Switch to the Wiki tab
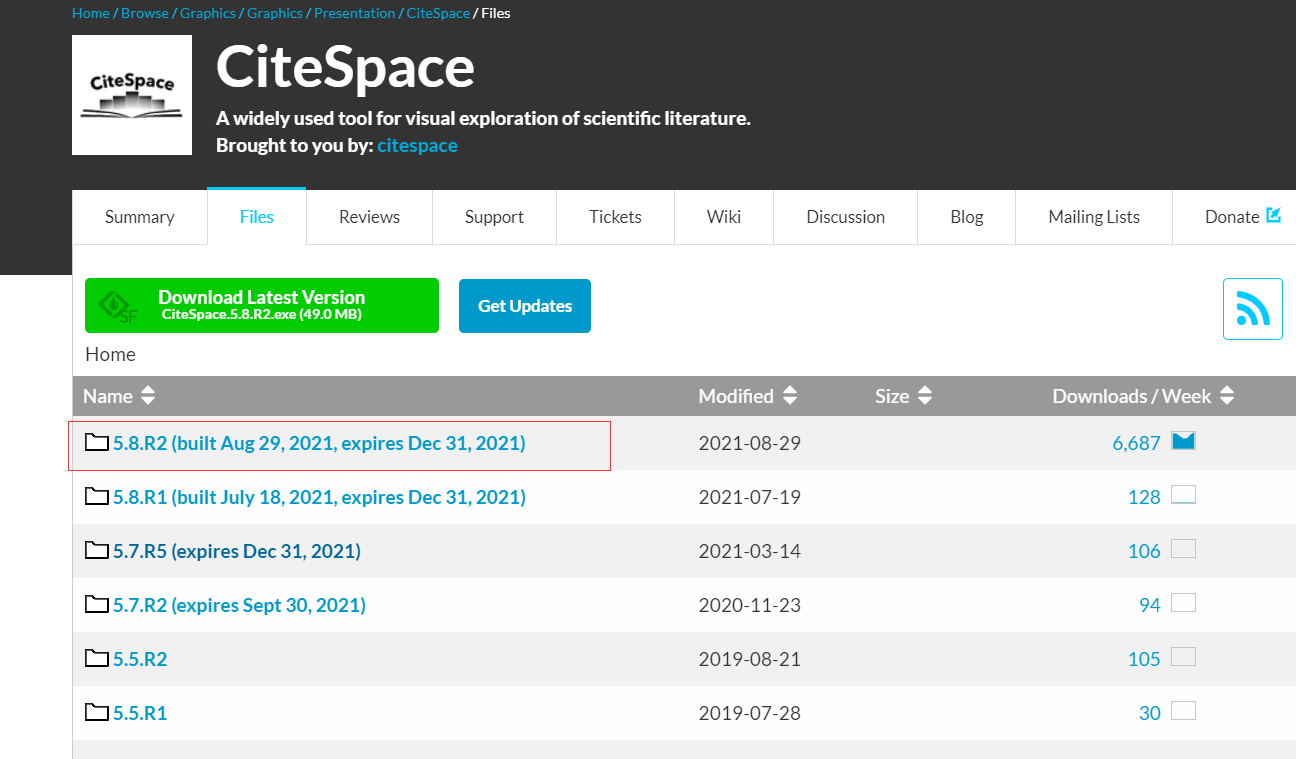 click(x=724, y=217)
